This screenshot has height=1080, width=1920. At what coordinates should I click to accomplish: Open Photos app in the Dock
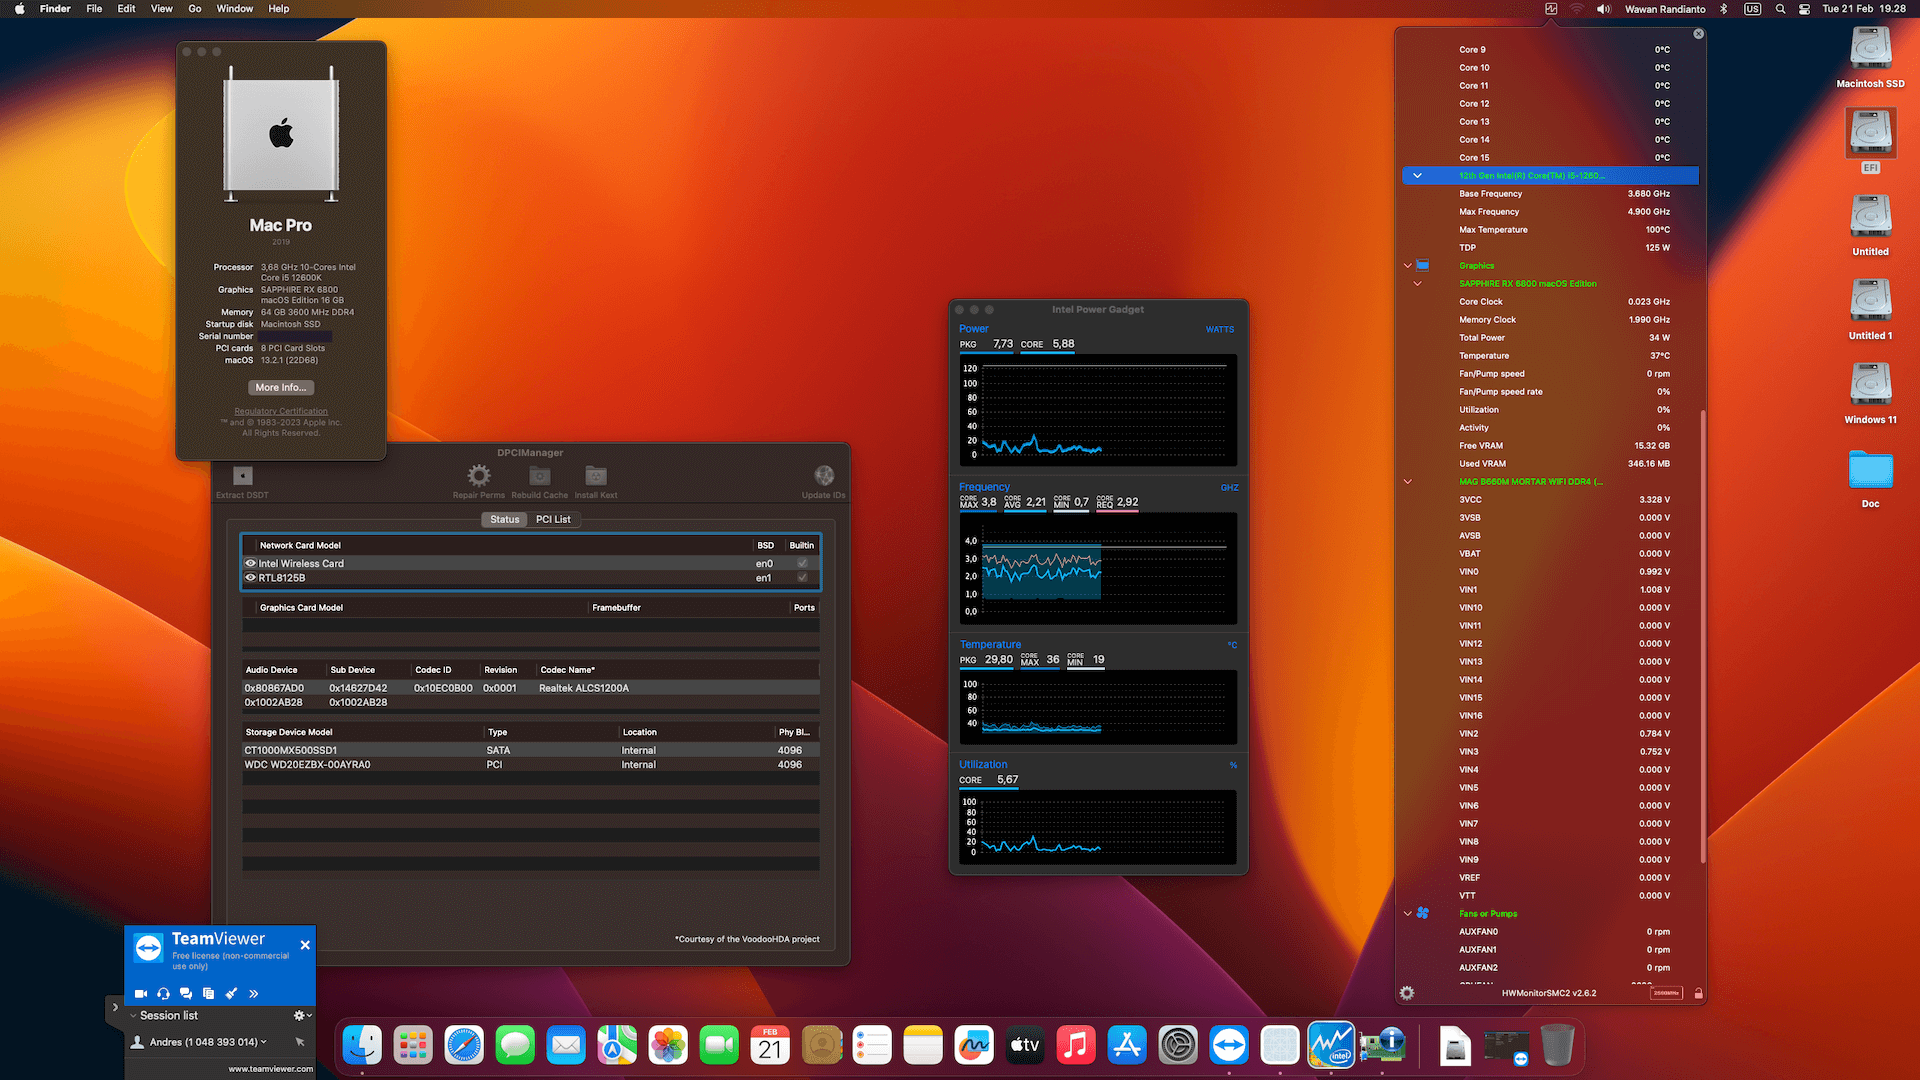668,1046
